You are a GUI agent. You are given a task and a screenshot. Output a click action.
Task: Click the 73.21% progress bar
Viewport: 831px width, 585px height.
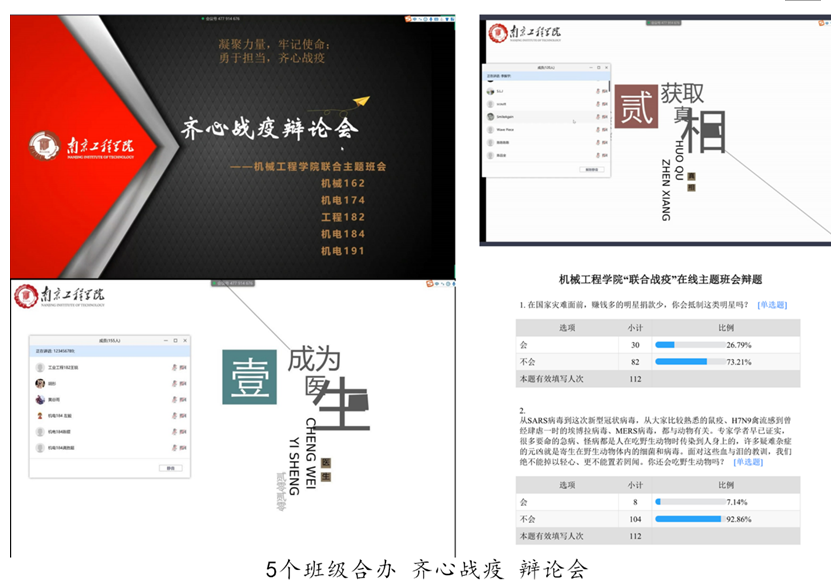690,362
